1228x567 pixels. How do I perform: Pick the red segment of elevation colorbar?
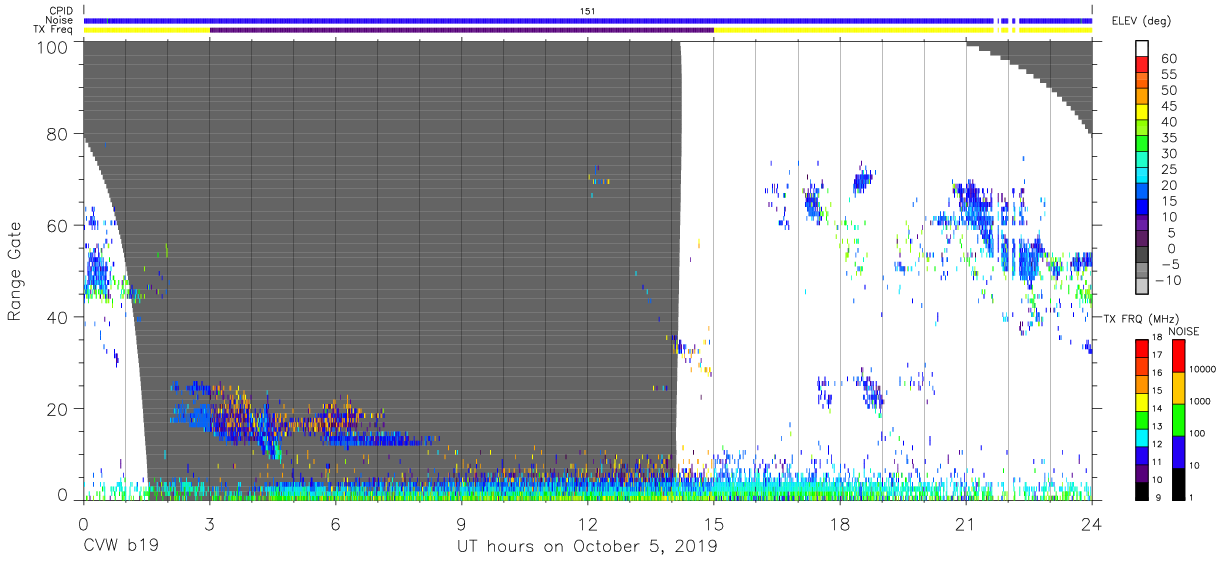click(1144, 65)
